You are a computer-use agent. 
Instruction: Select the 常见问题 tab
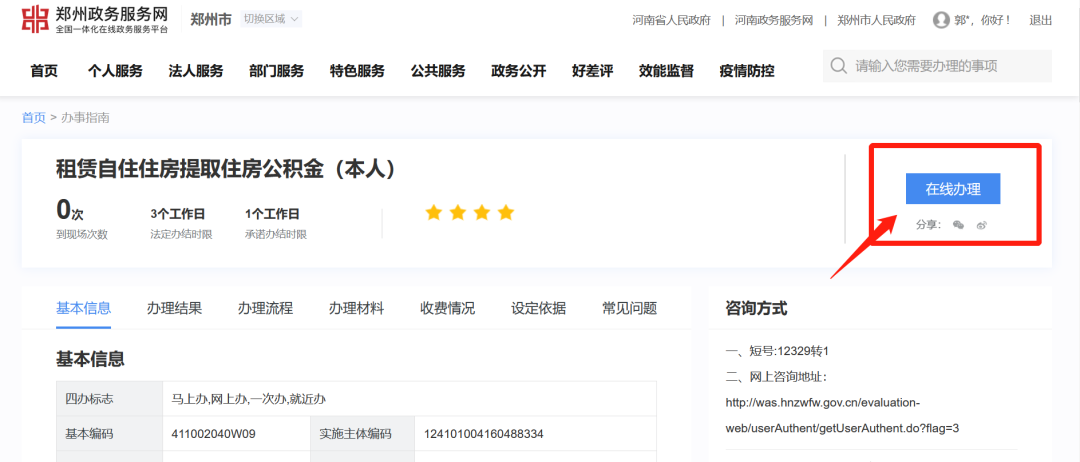pyautogui.click(x=629, y=308)
